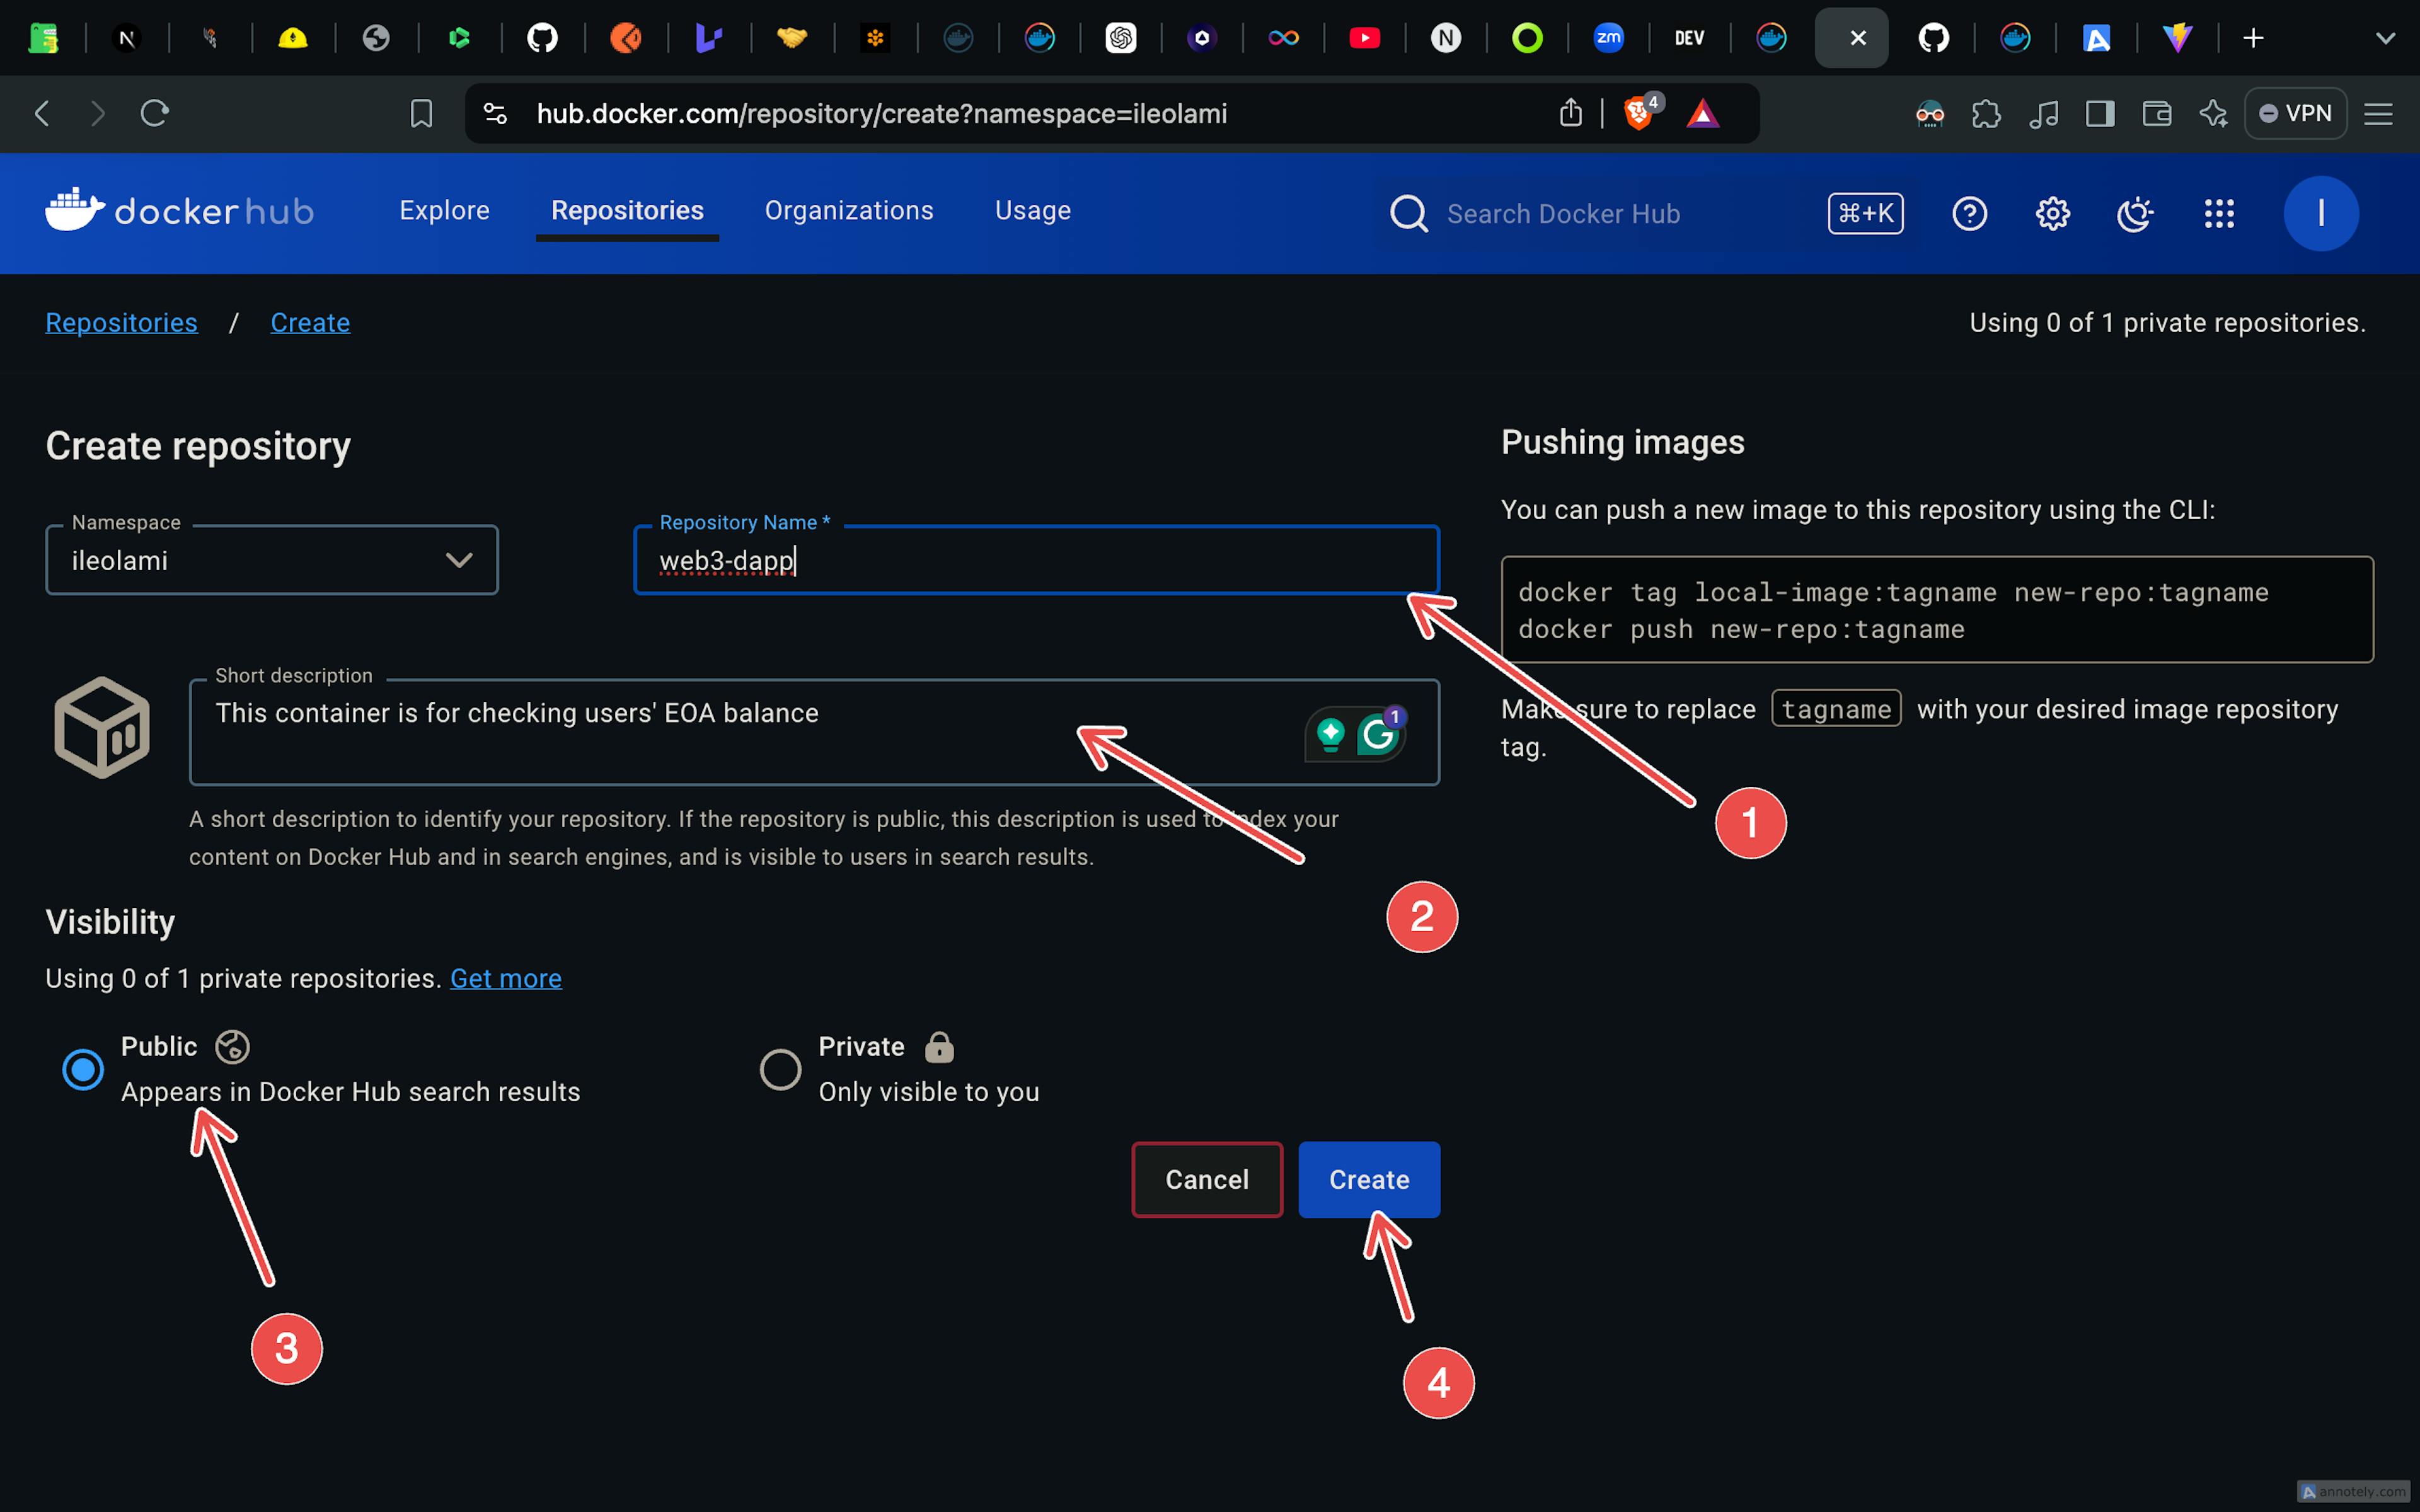Switch to the DEV tab
The width and height of the screenshot is (2420, 1512).
pyautogui.click(x=1689, y=38)
